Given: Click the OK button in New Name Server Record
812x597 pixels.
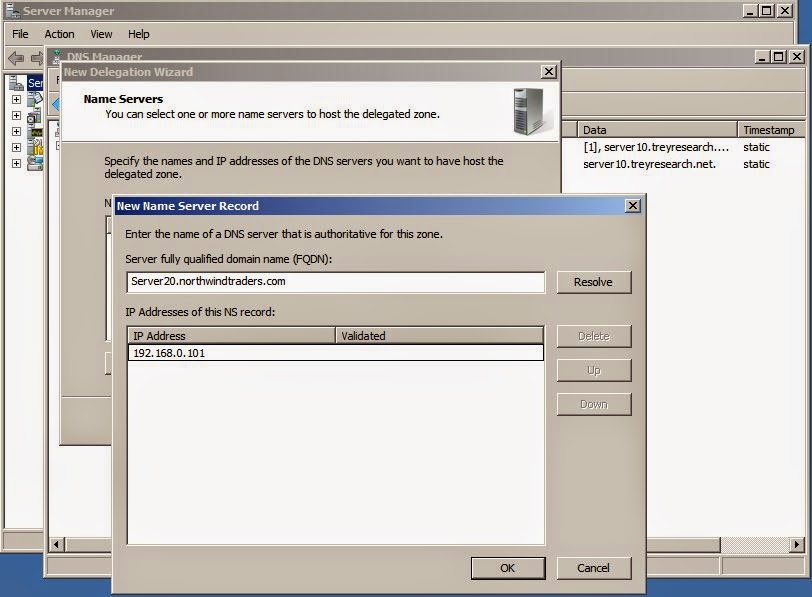Looking at the screenshot, I should click(x=508, y=568).
